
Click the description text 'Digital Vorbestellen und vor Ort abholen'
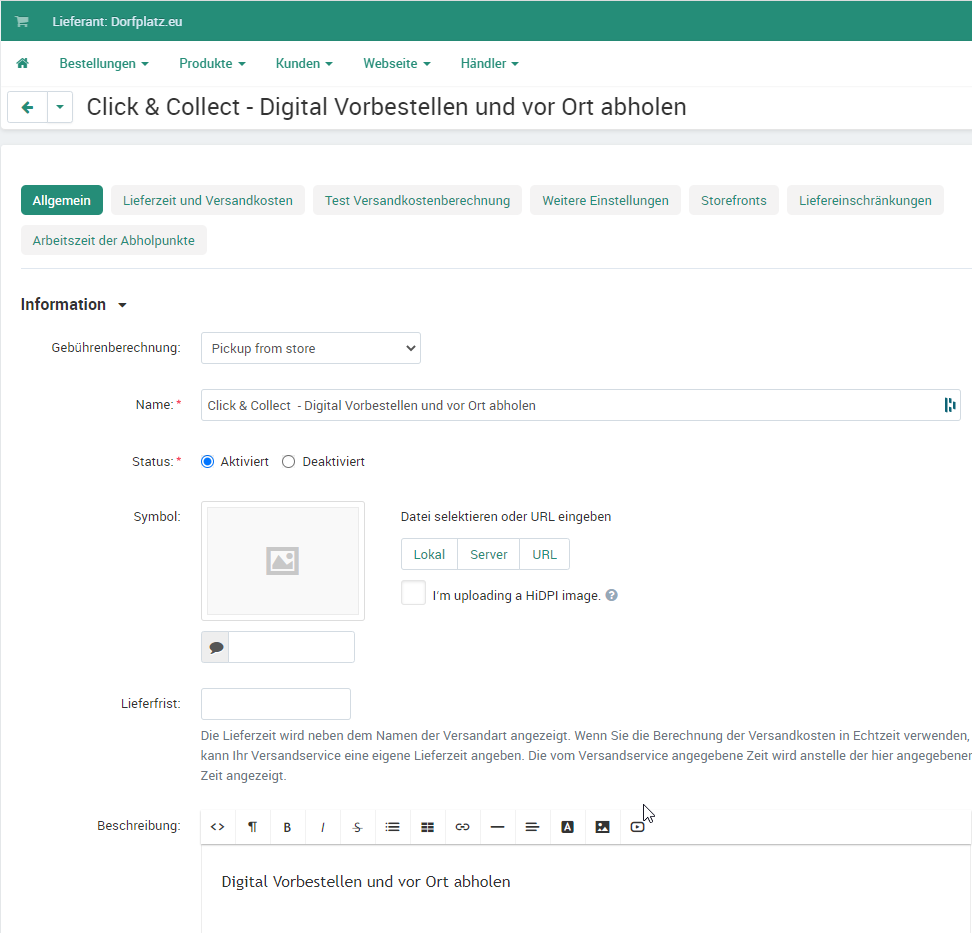point(366,882)
